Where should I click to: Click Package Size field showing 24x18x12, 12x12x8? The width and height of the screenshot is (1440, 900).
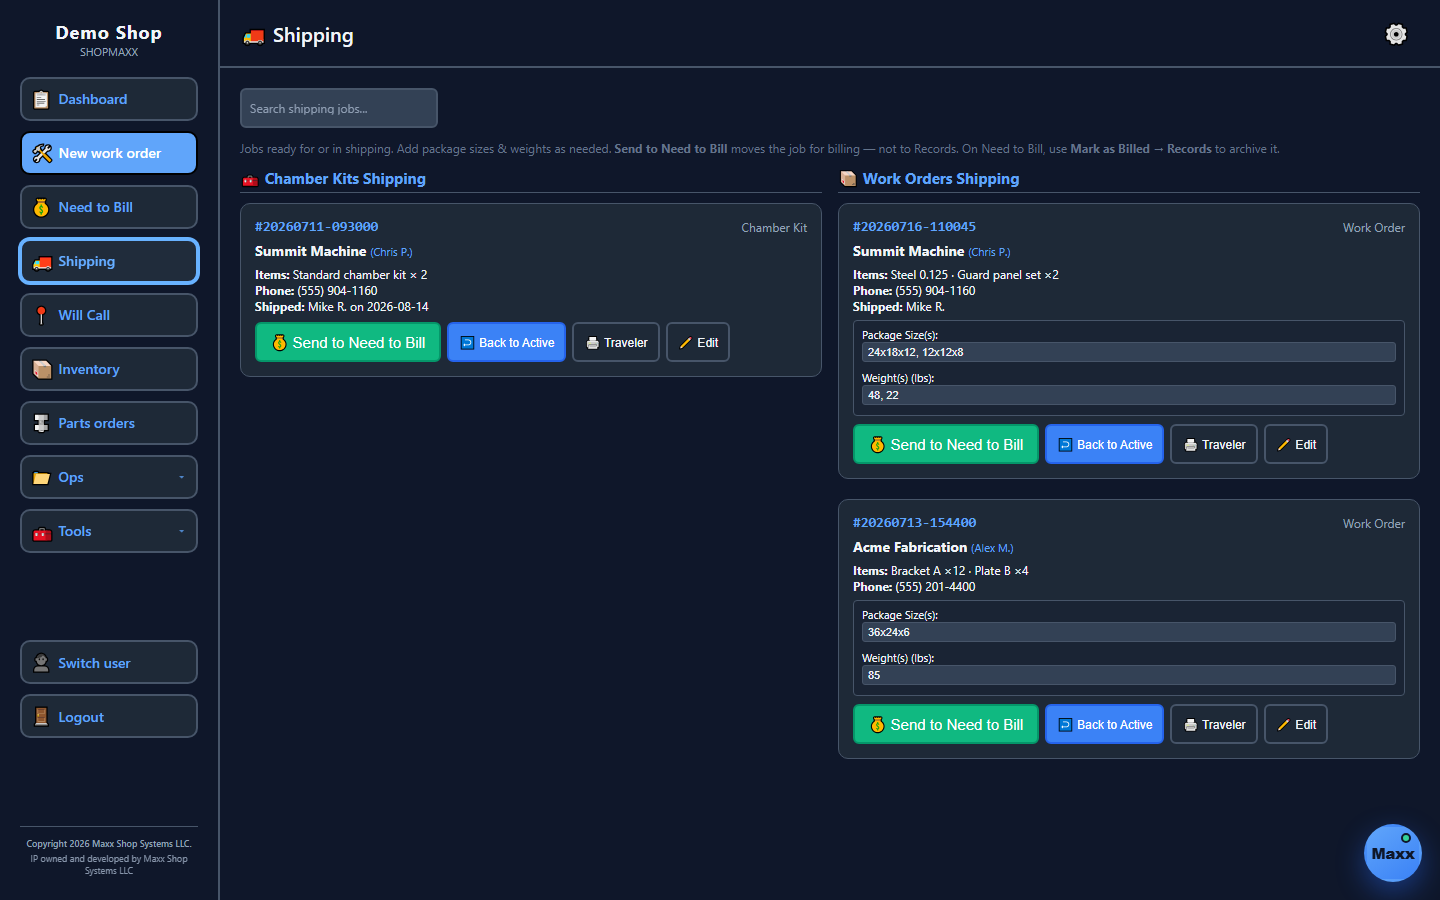coord(1129,352)
